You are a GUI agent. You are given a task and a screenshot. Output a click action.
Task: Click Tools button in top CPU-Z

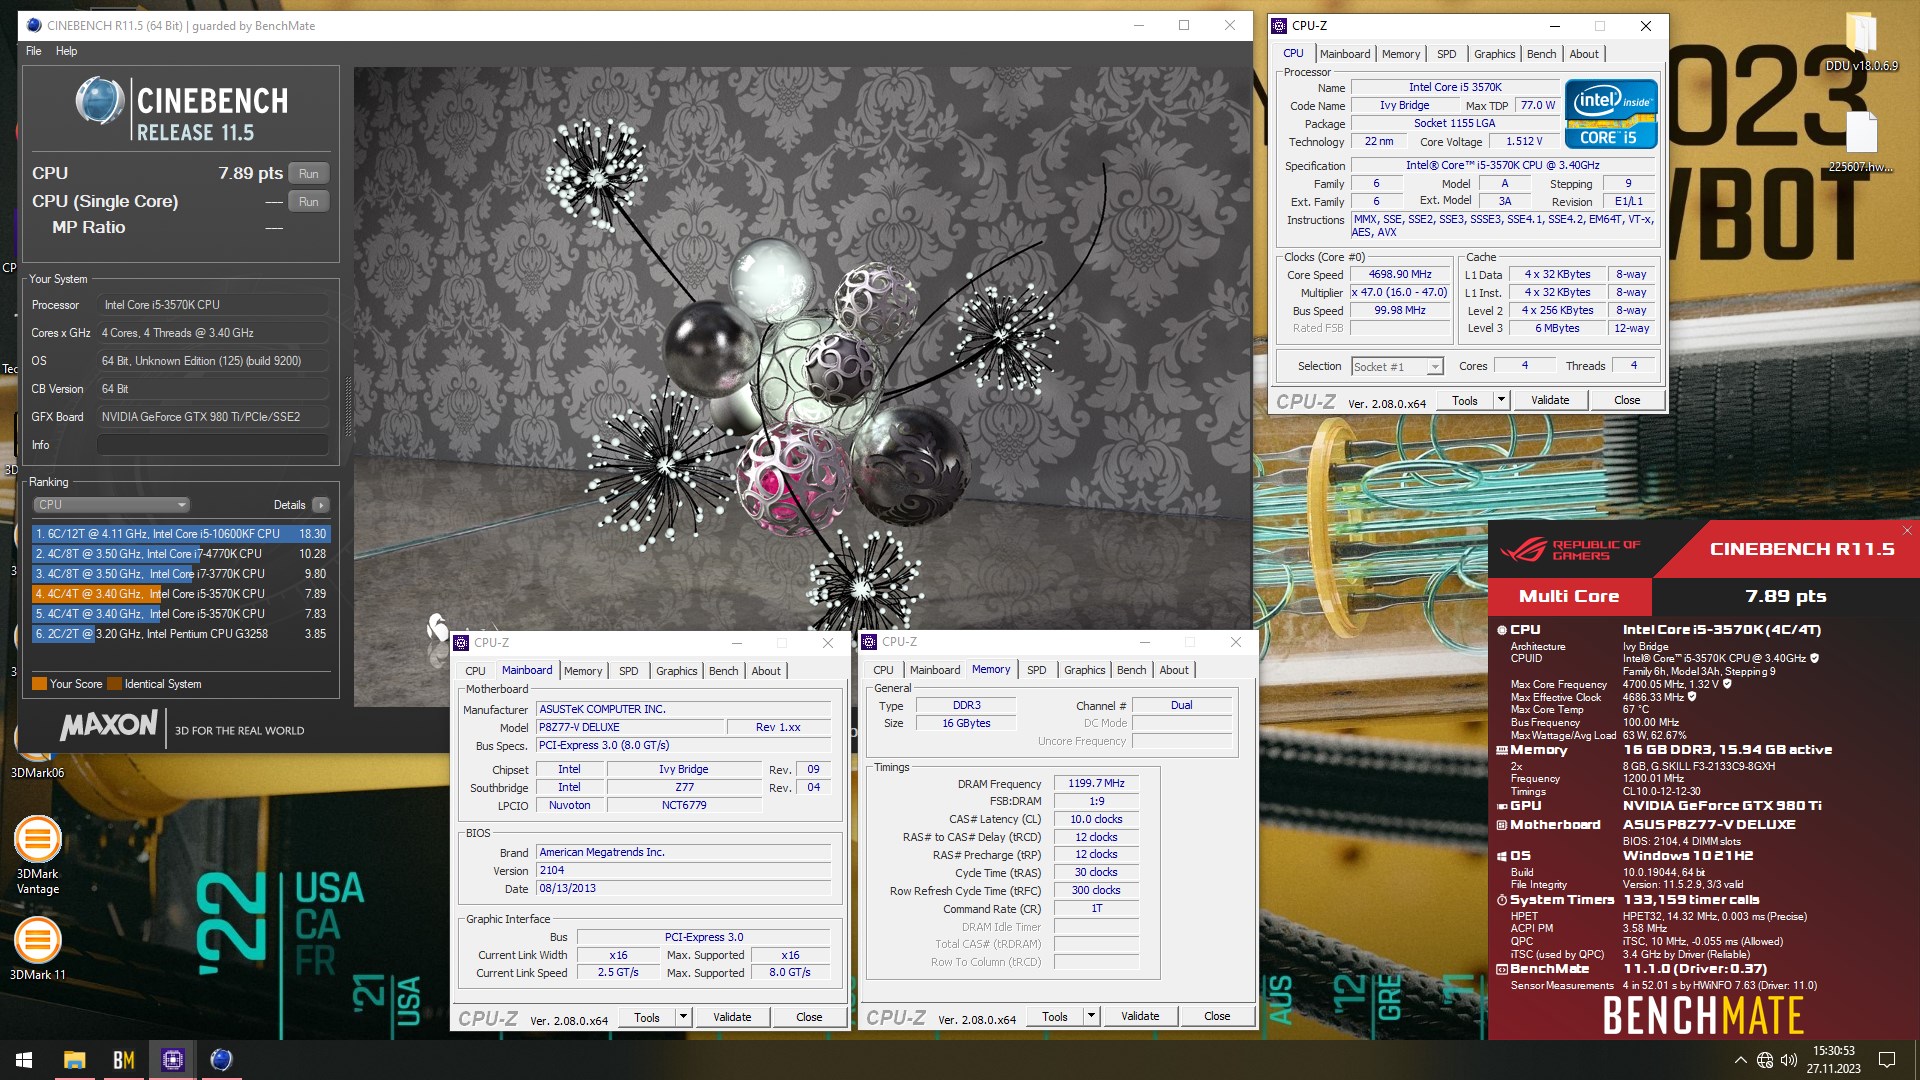(x=1465, y=401)
